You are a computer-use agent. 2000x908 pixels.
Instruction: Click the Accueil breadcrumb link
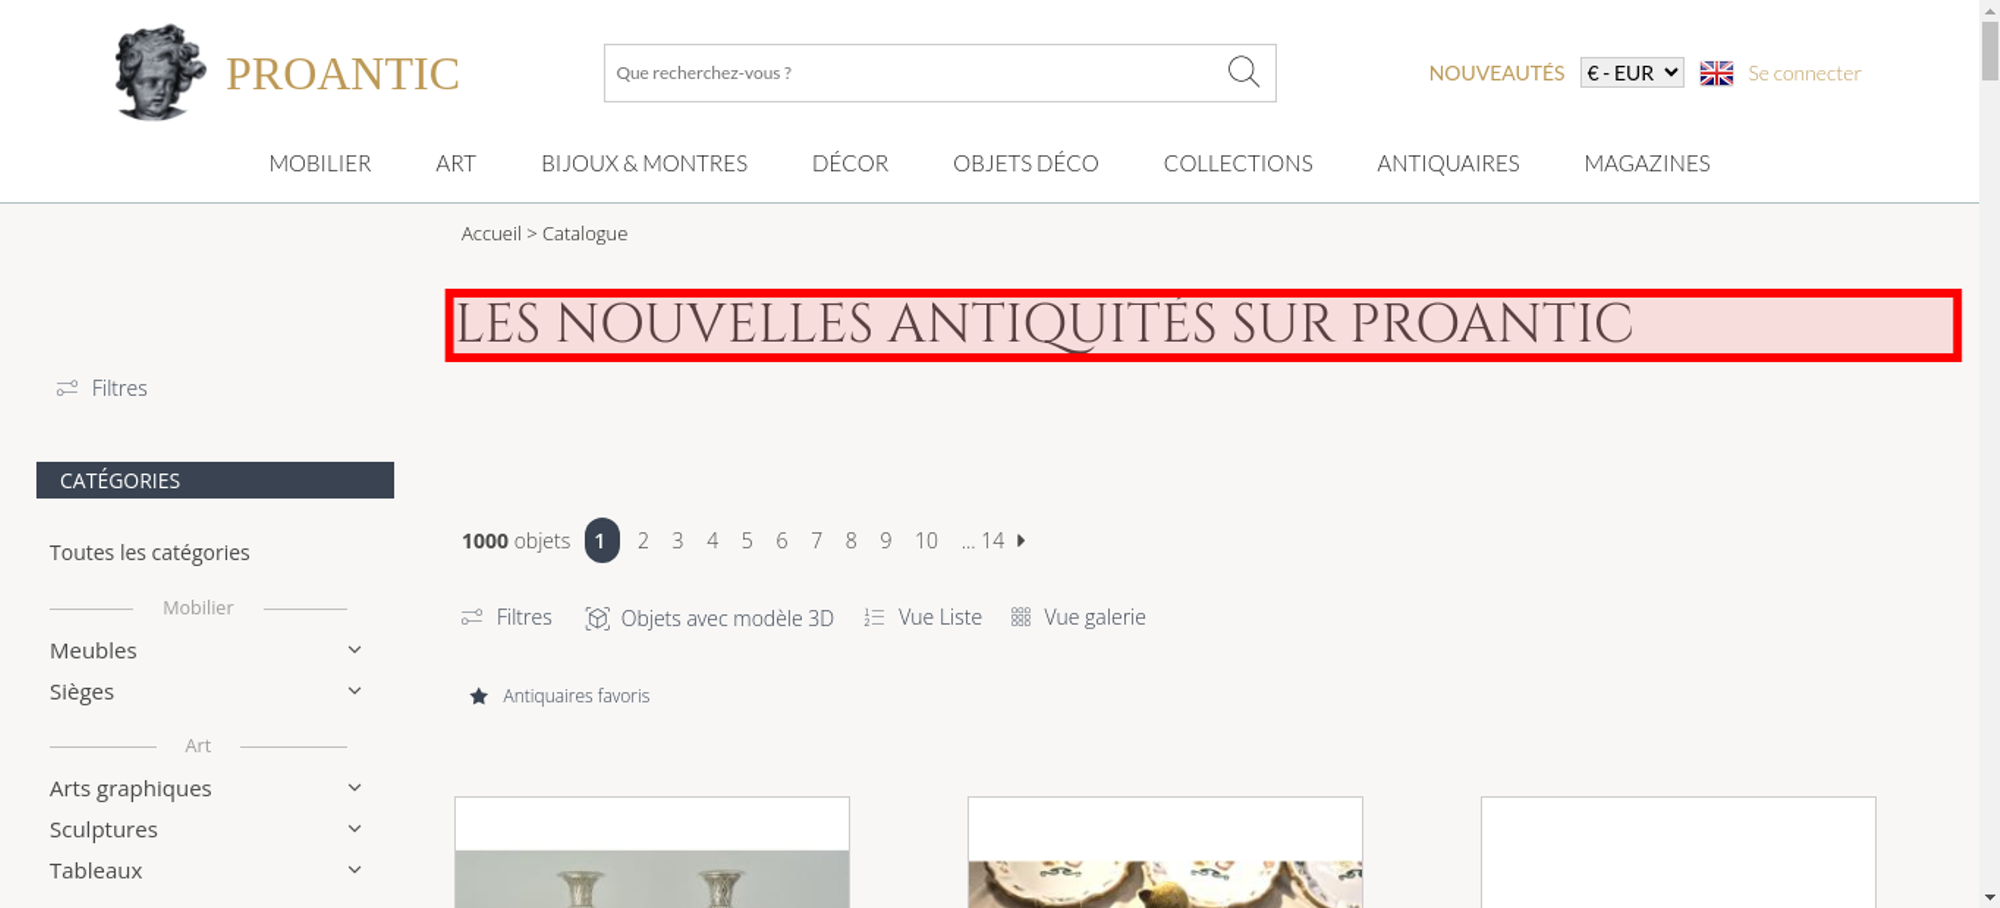pyautogui.click(x=491, y=233)
